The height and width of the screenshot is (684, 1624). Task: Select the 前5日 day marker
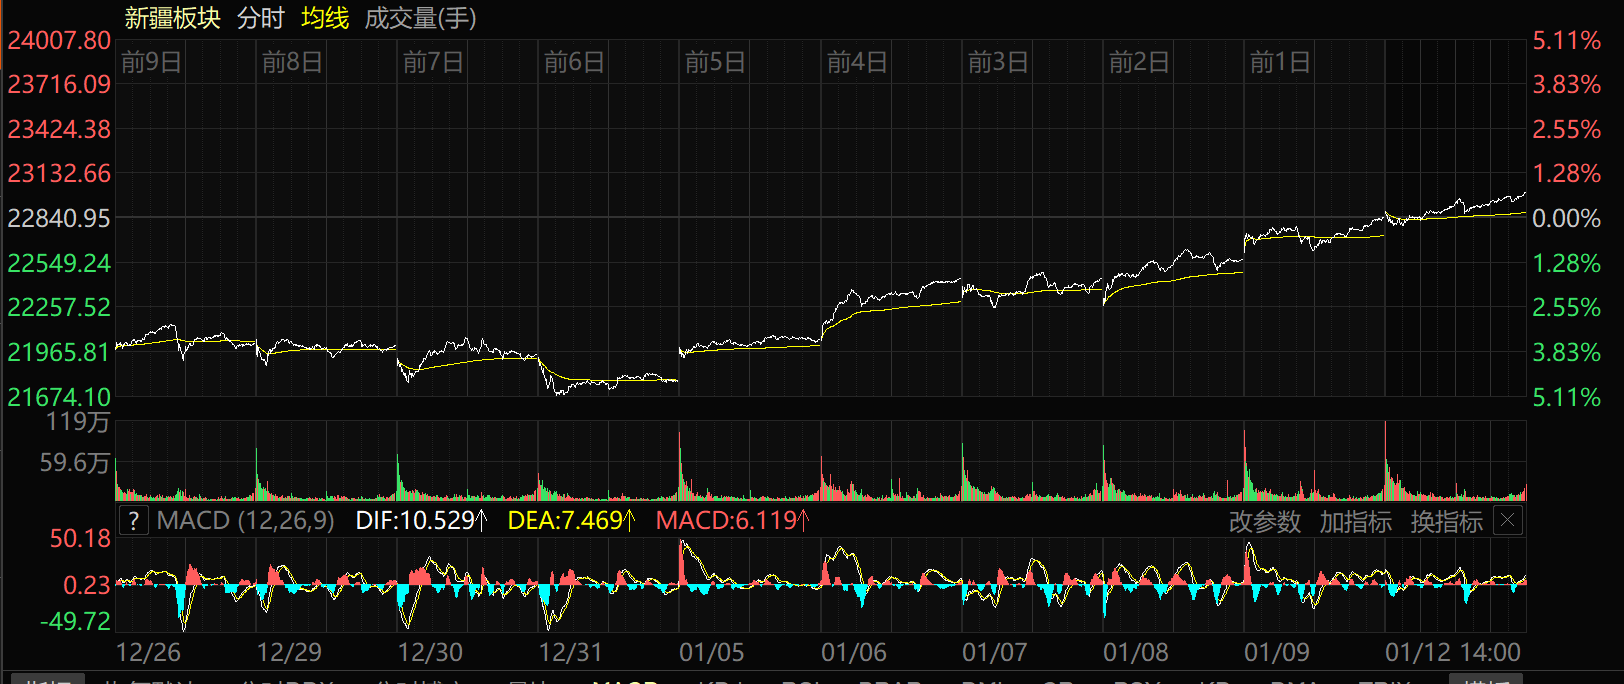715,63
